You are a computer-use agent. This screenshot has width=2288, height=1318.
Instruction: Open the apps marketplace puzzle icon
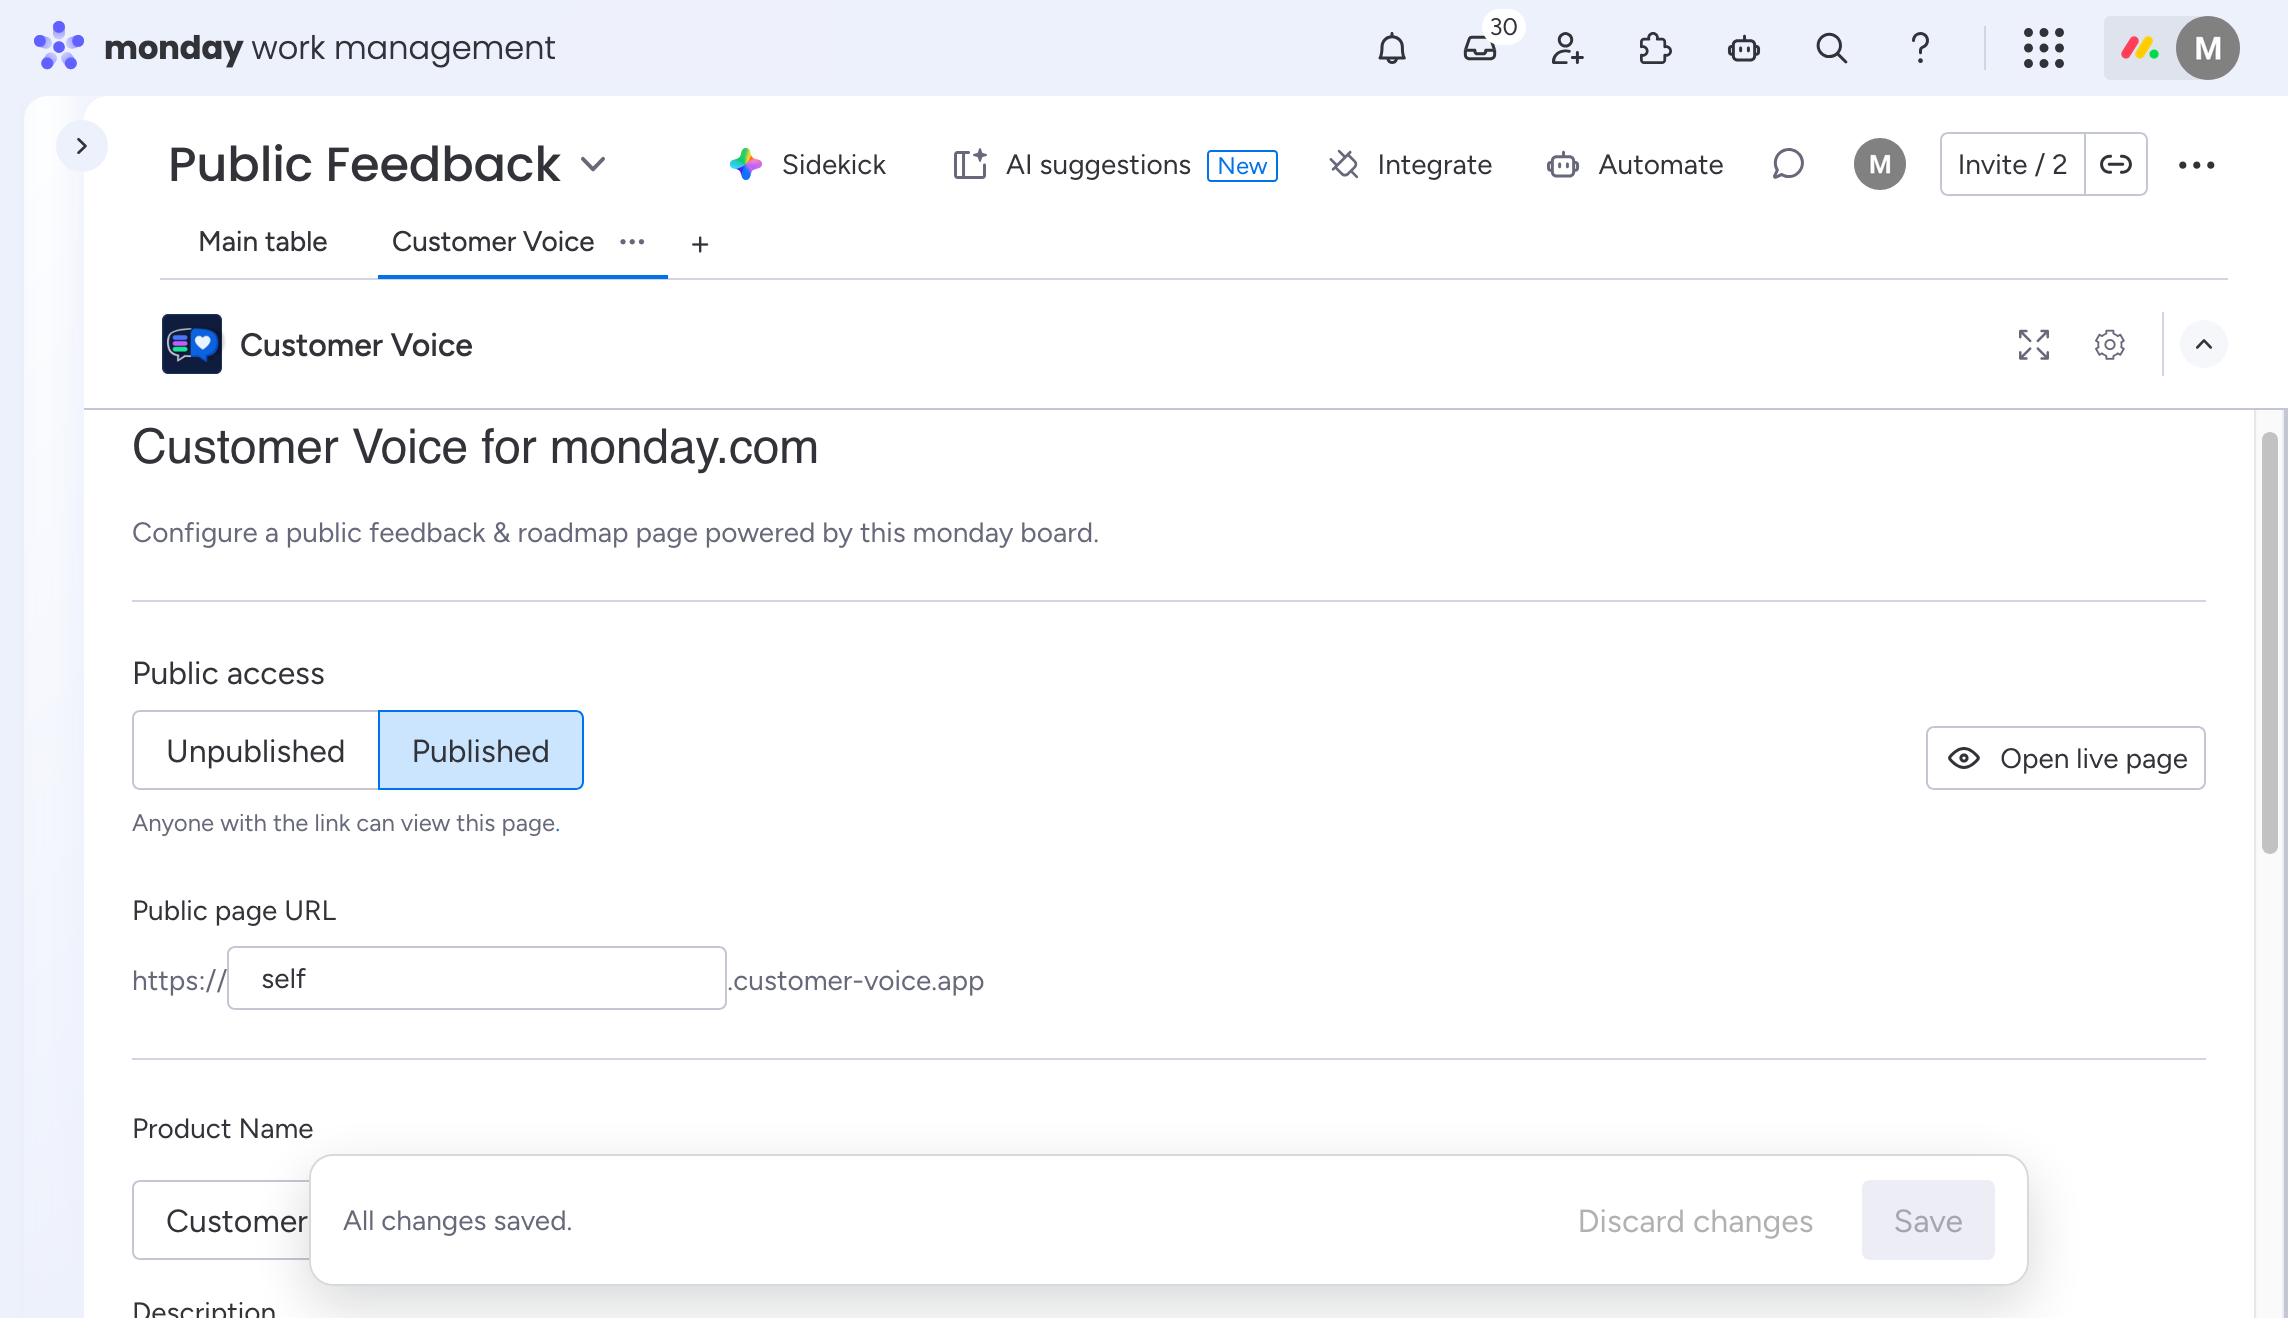1655,48
